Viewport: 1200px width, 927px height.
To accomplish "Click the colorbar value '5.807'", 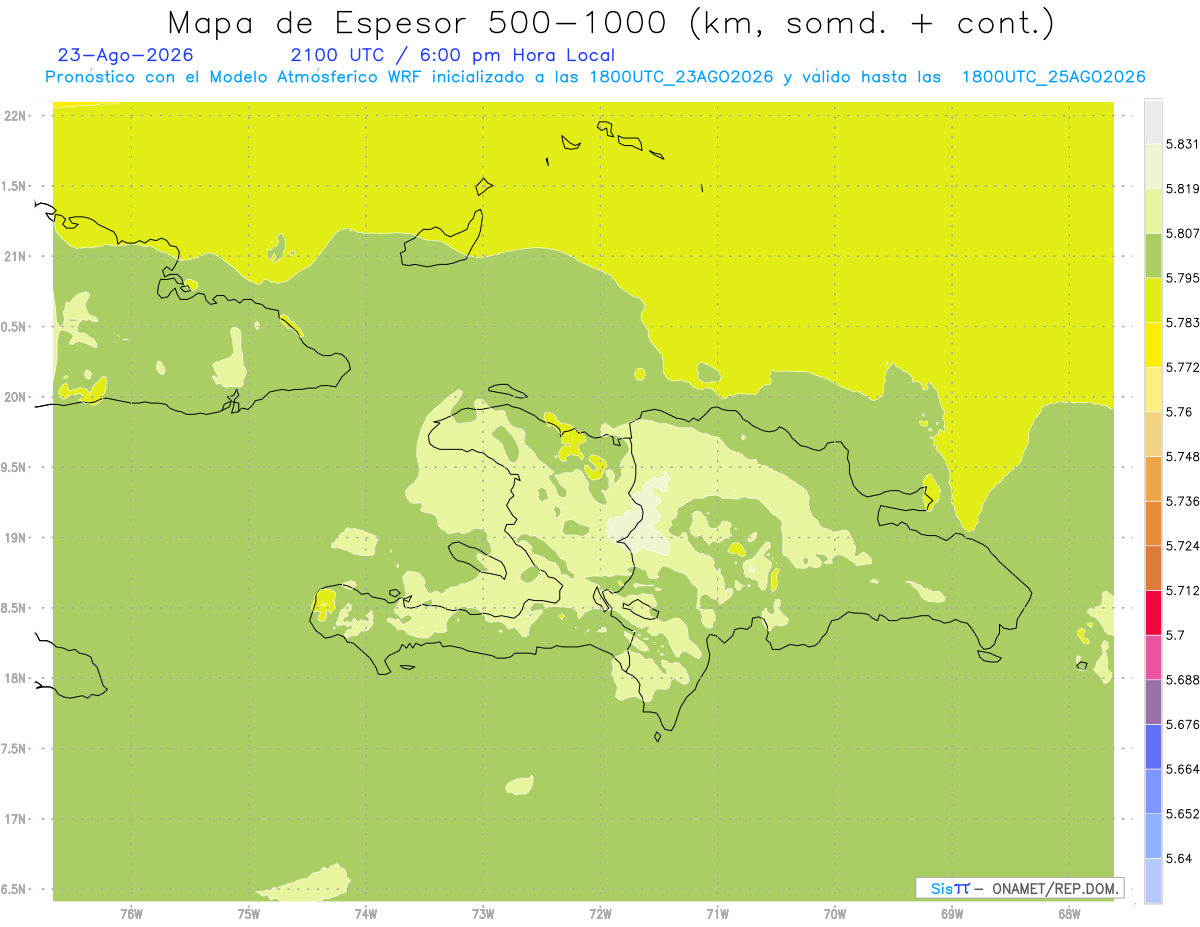I will 1182,233.
